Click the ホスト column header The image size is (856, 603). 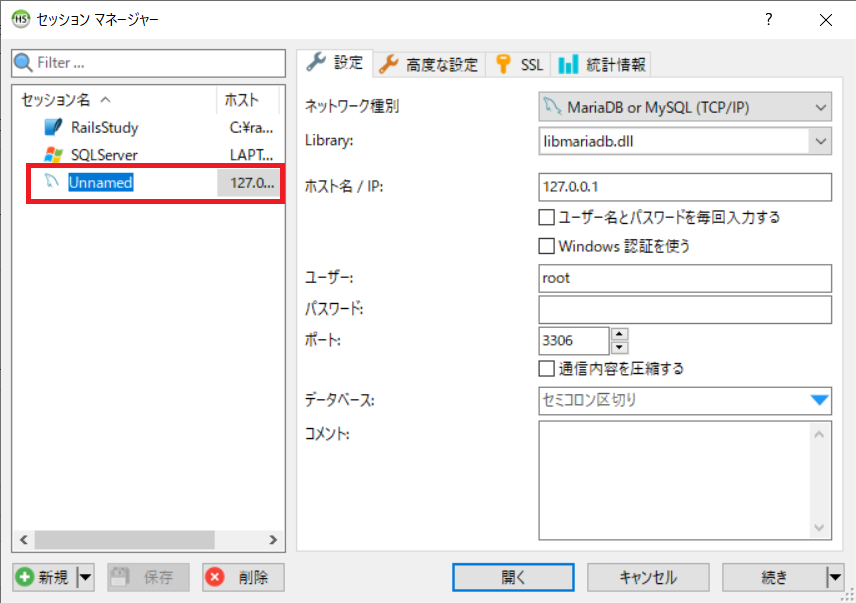tap(248, 100)
